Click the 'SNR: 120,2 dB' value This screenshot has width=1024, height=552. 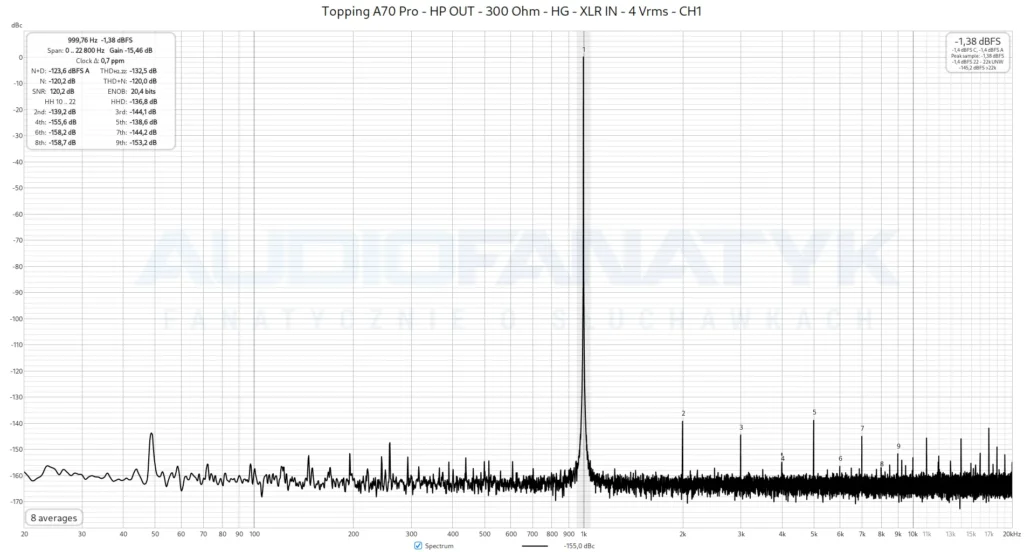[54, 91]
